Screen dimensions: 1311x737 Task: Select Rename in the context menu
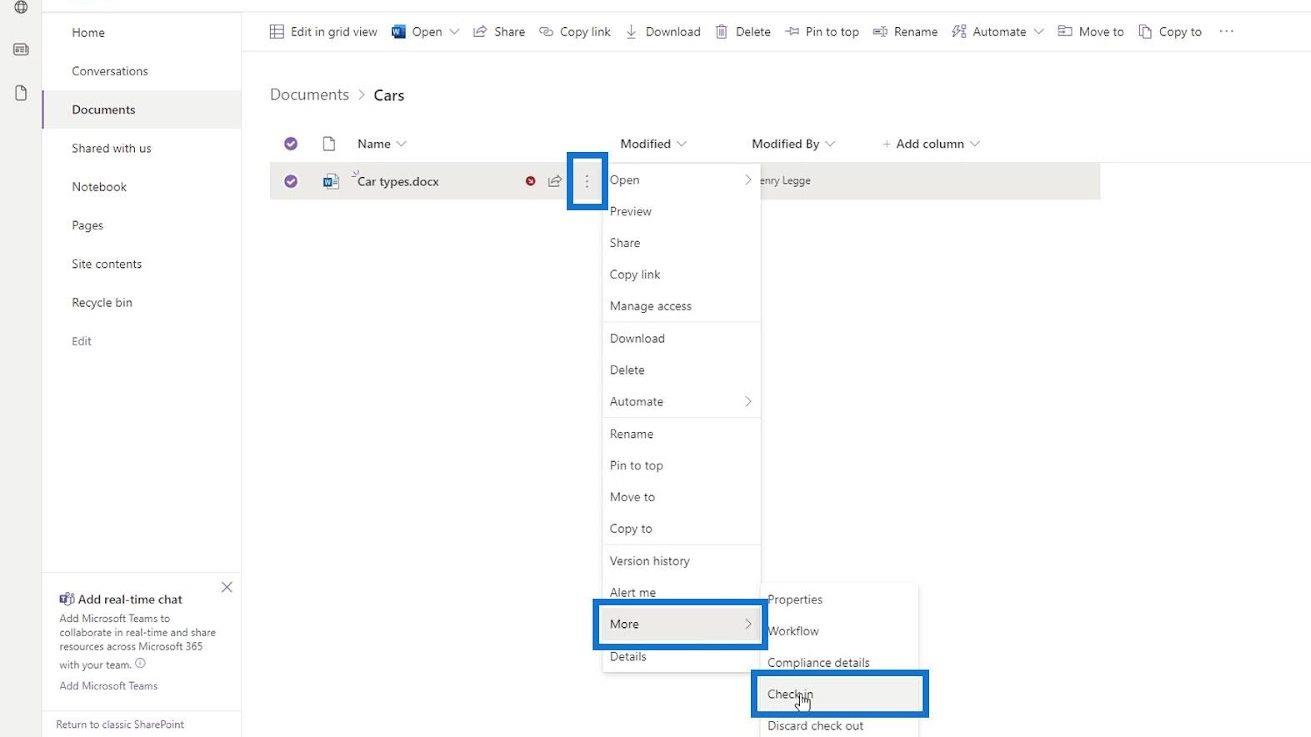[x=681, y=434]
